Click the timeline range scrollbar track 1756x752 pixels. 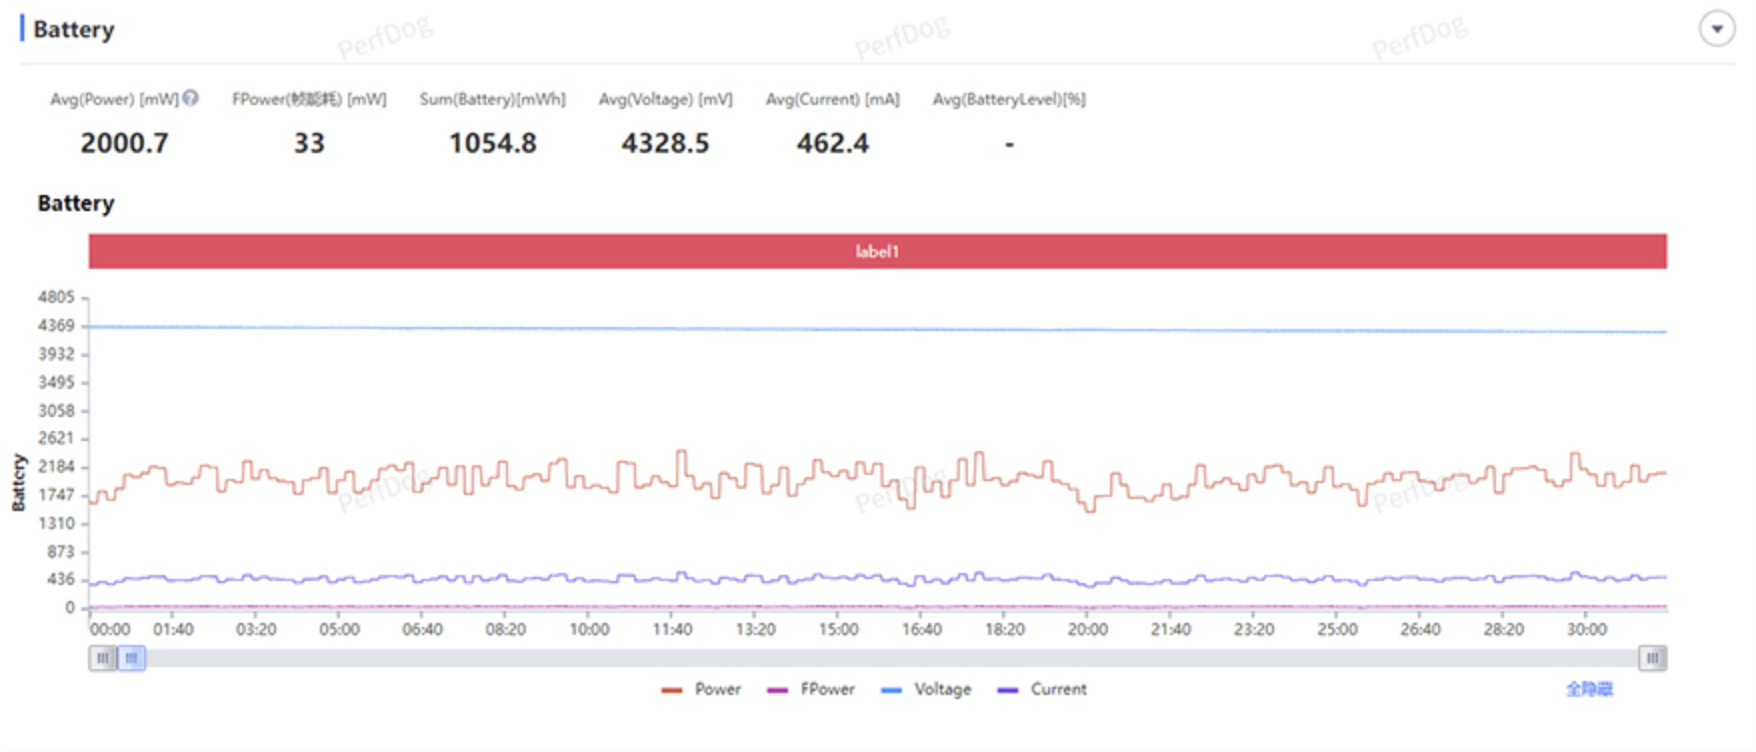(892, 658)
